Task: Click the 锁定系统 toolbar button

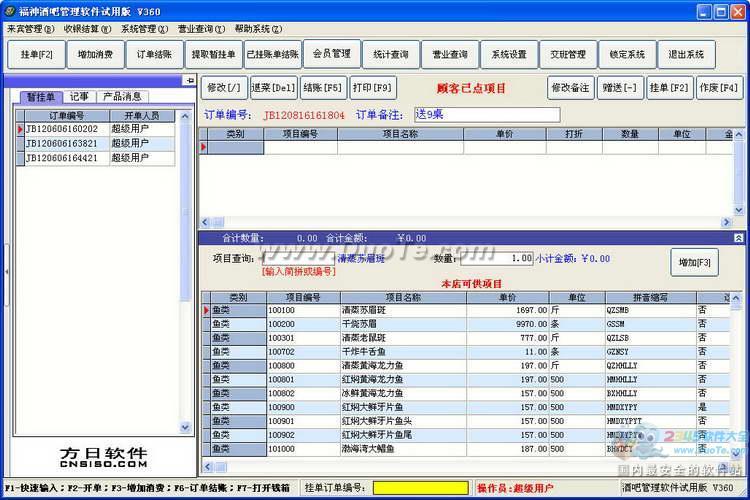Action: click(627, 55)
